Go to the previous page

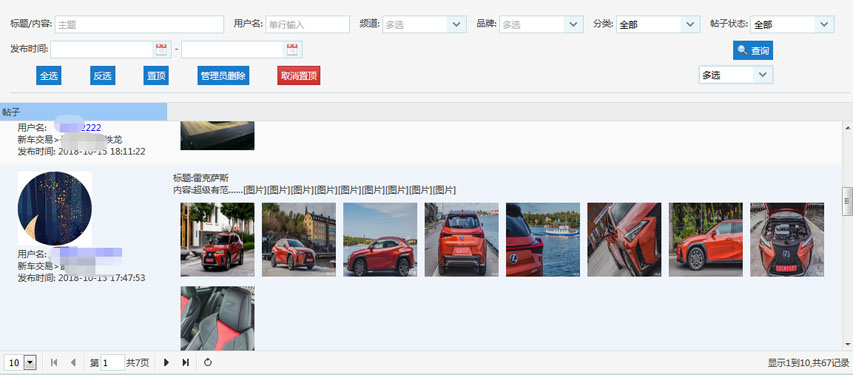click(x=73, y=362)
